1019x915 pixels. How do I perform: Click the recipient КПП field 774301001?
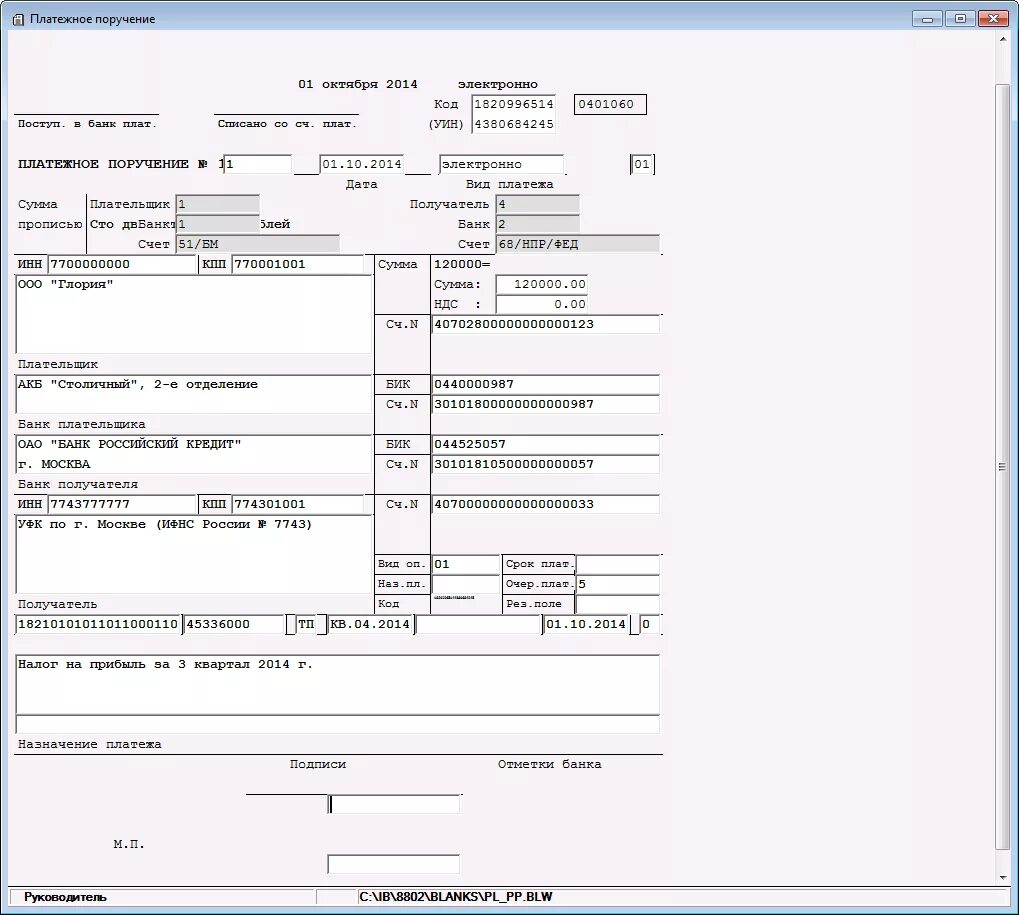pyautogui.click(x=298, y=504)
